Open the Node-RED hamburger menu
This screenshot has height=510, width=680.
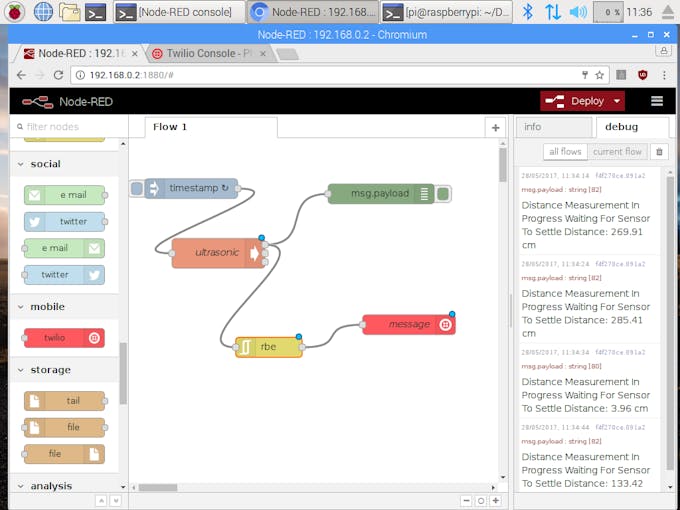657,101
